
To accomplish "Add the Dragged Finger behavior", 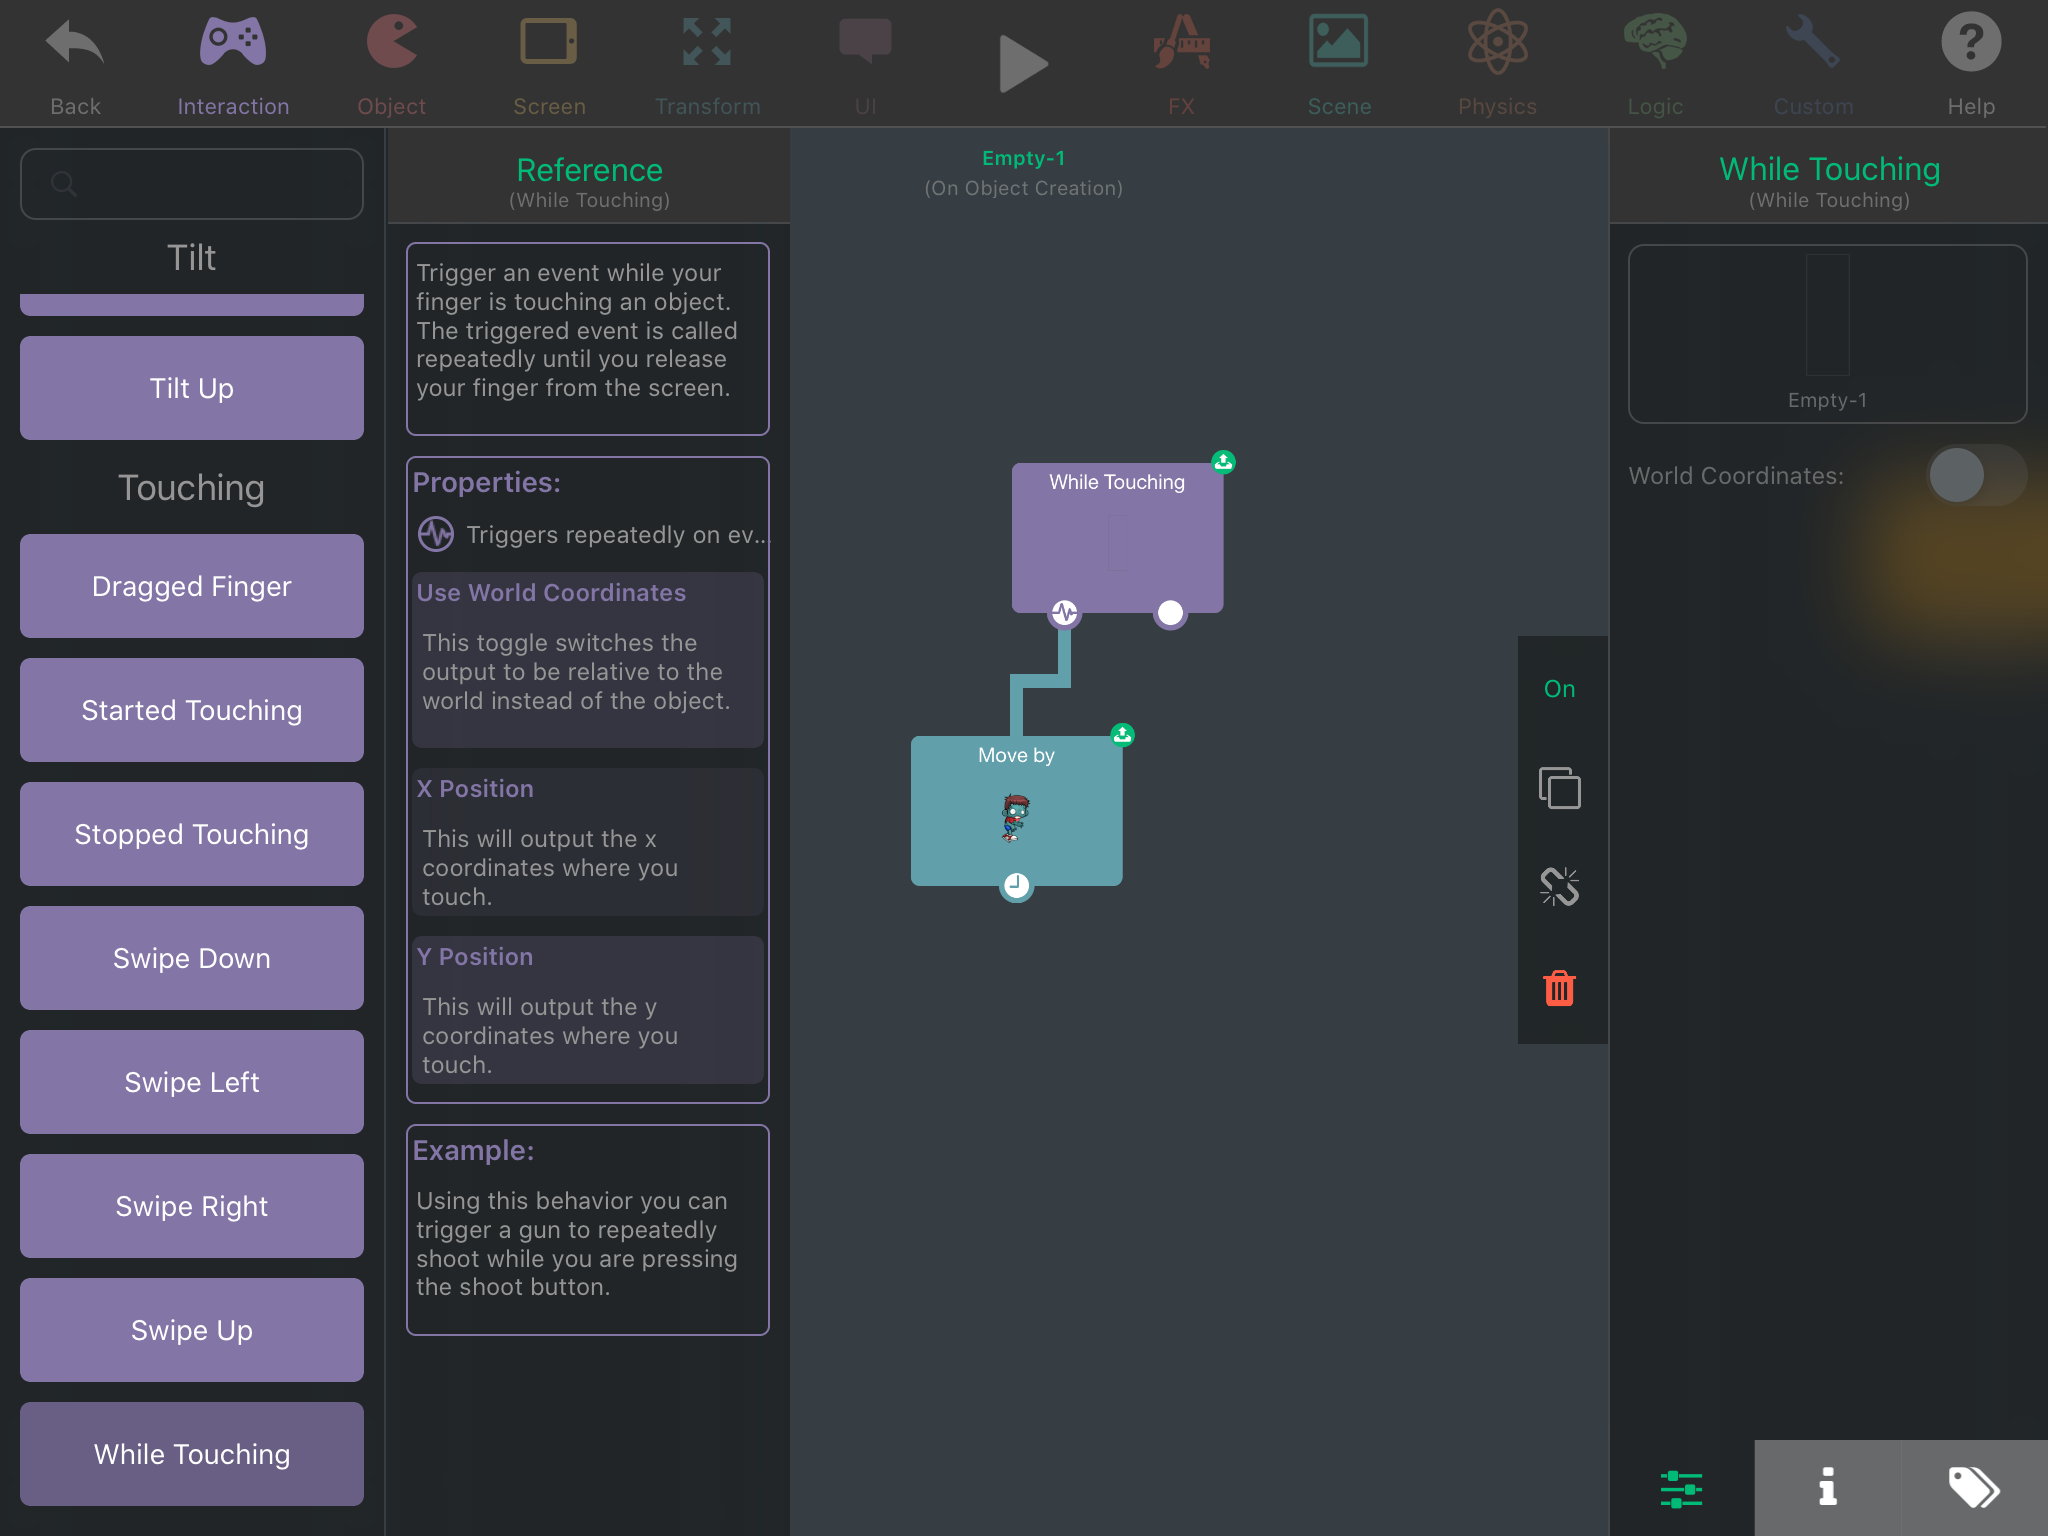I will (192, 586).
